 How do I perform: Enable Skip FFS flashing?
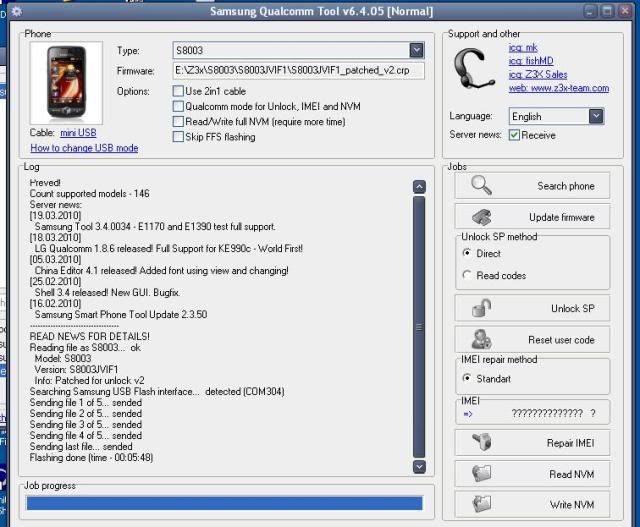(x=178, y=137)
